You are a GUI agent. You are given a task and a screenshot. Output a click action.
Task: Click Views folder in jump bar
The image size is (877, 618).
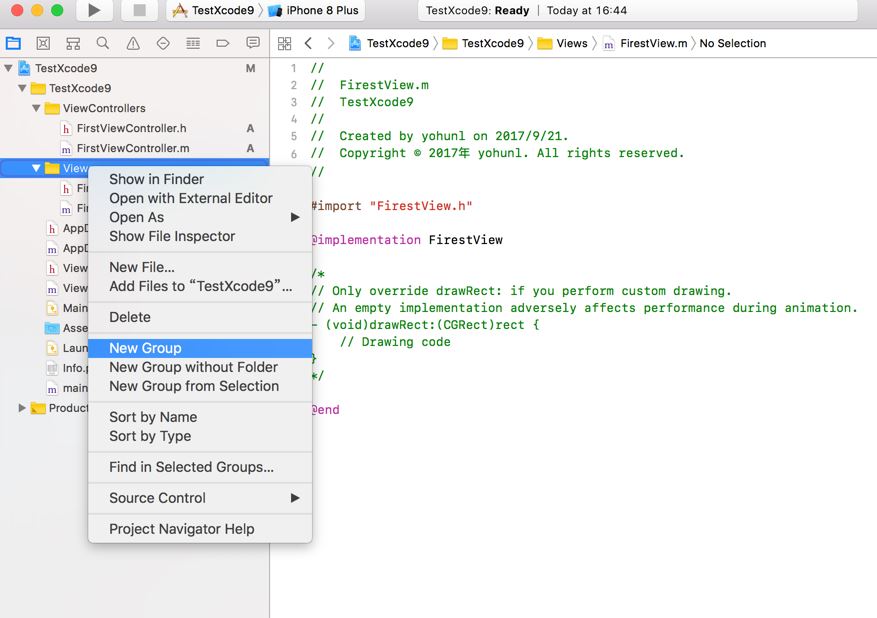563,43
